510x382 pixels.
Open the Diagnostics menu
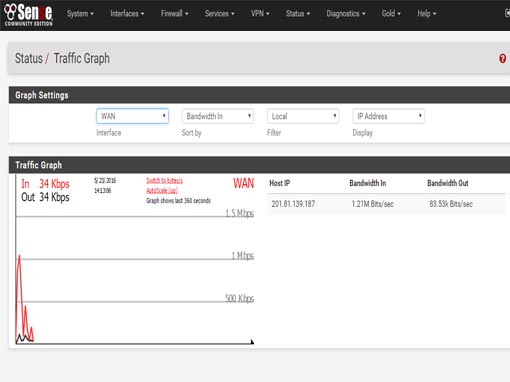pos(346,14)
